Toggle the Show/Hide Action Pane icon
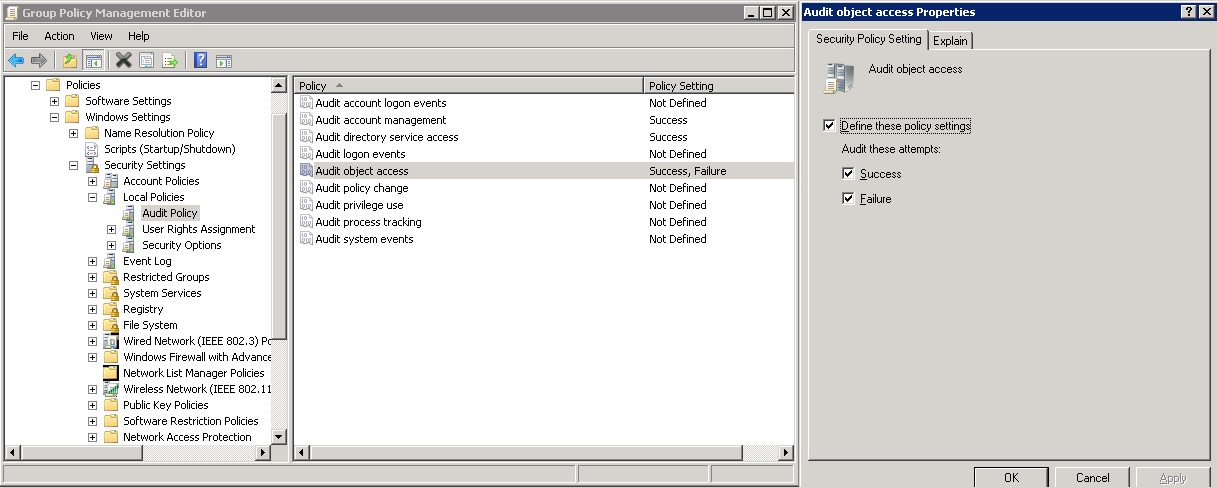 (224, 61)
